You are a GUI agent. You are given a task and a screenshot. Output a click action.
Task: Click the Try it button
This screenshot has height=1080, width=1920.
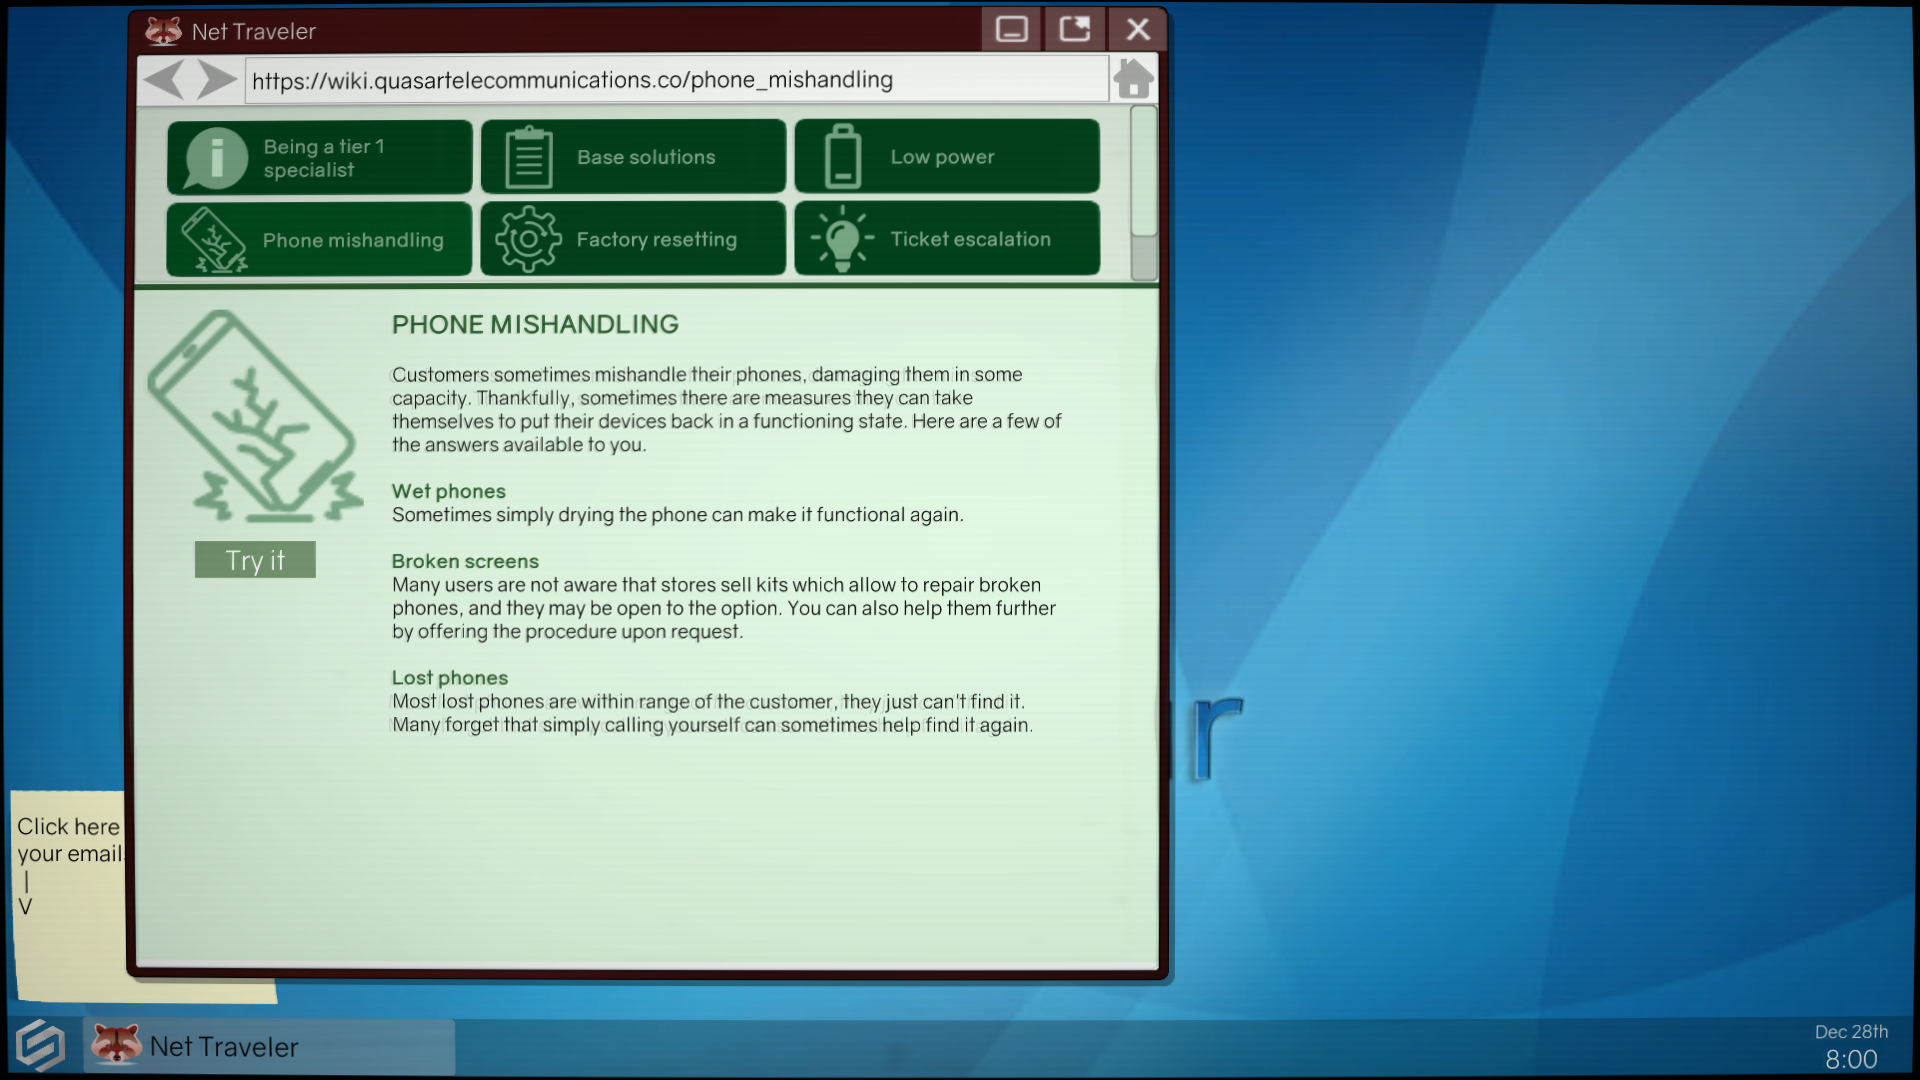click(x=255, y=560)
